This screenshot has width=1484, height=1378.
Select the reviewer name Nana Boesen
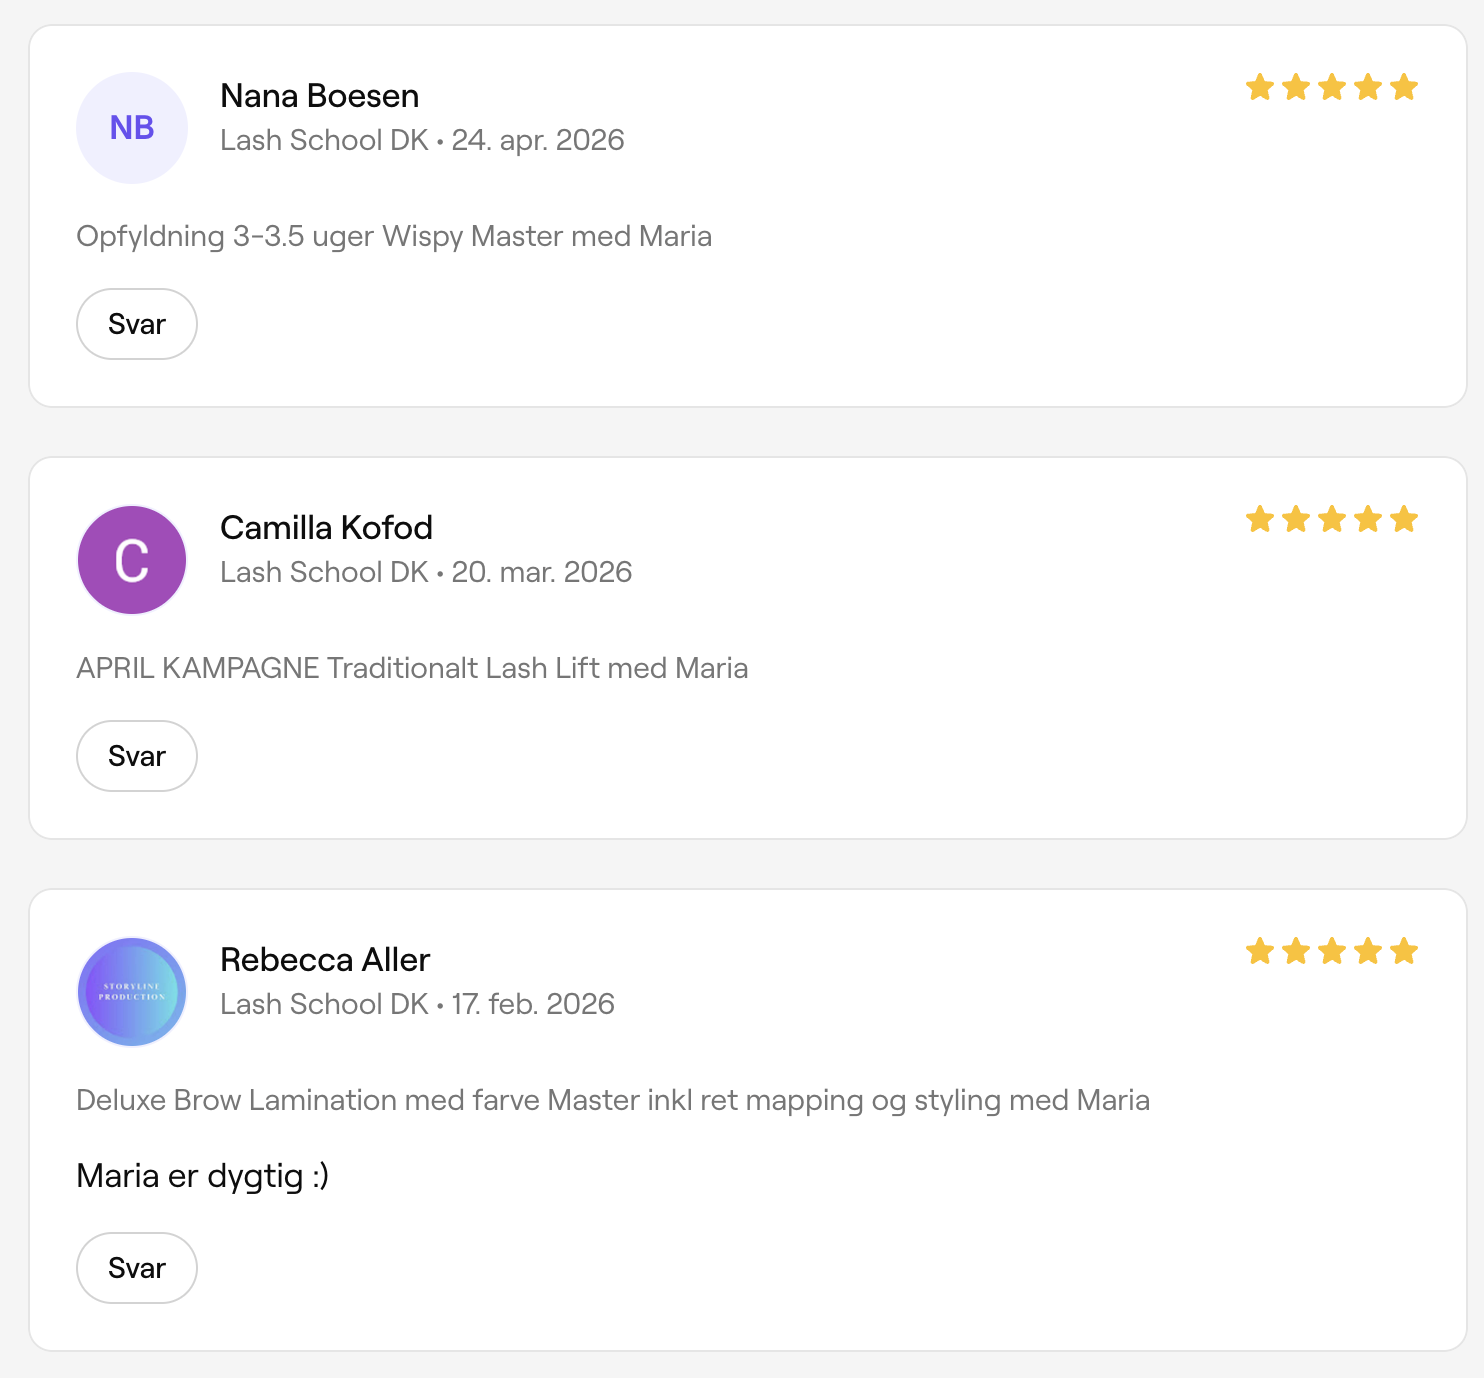coord(320,96)
